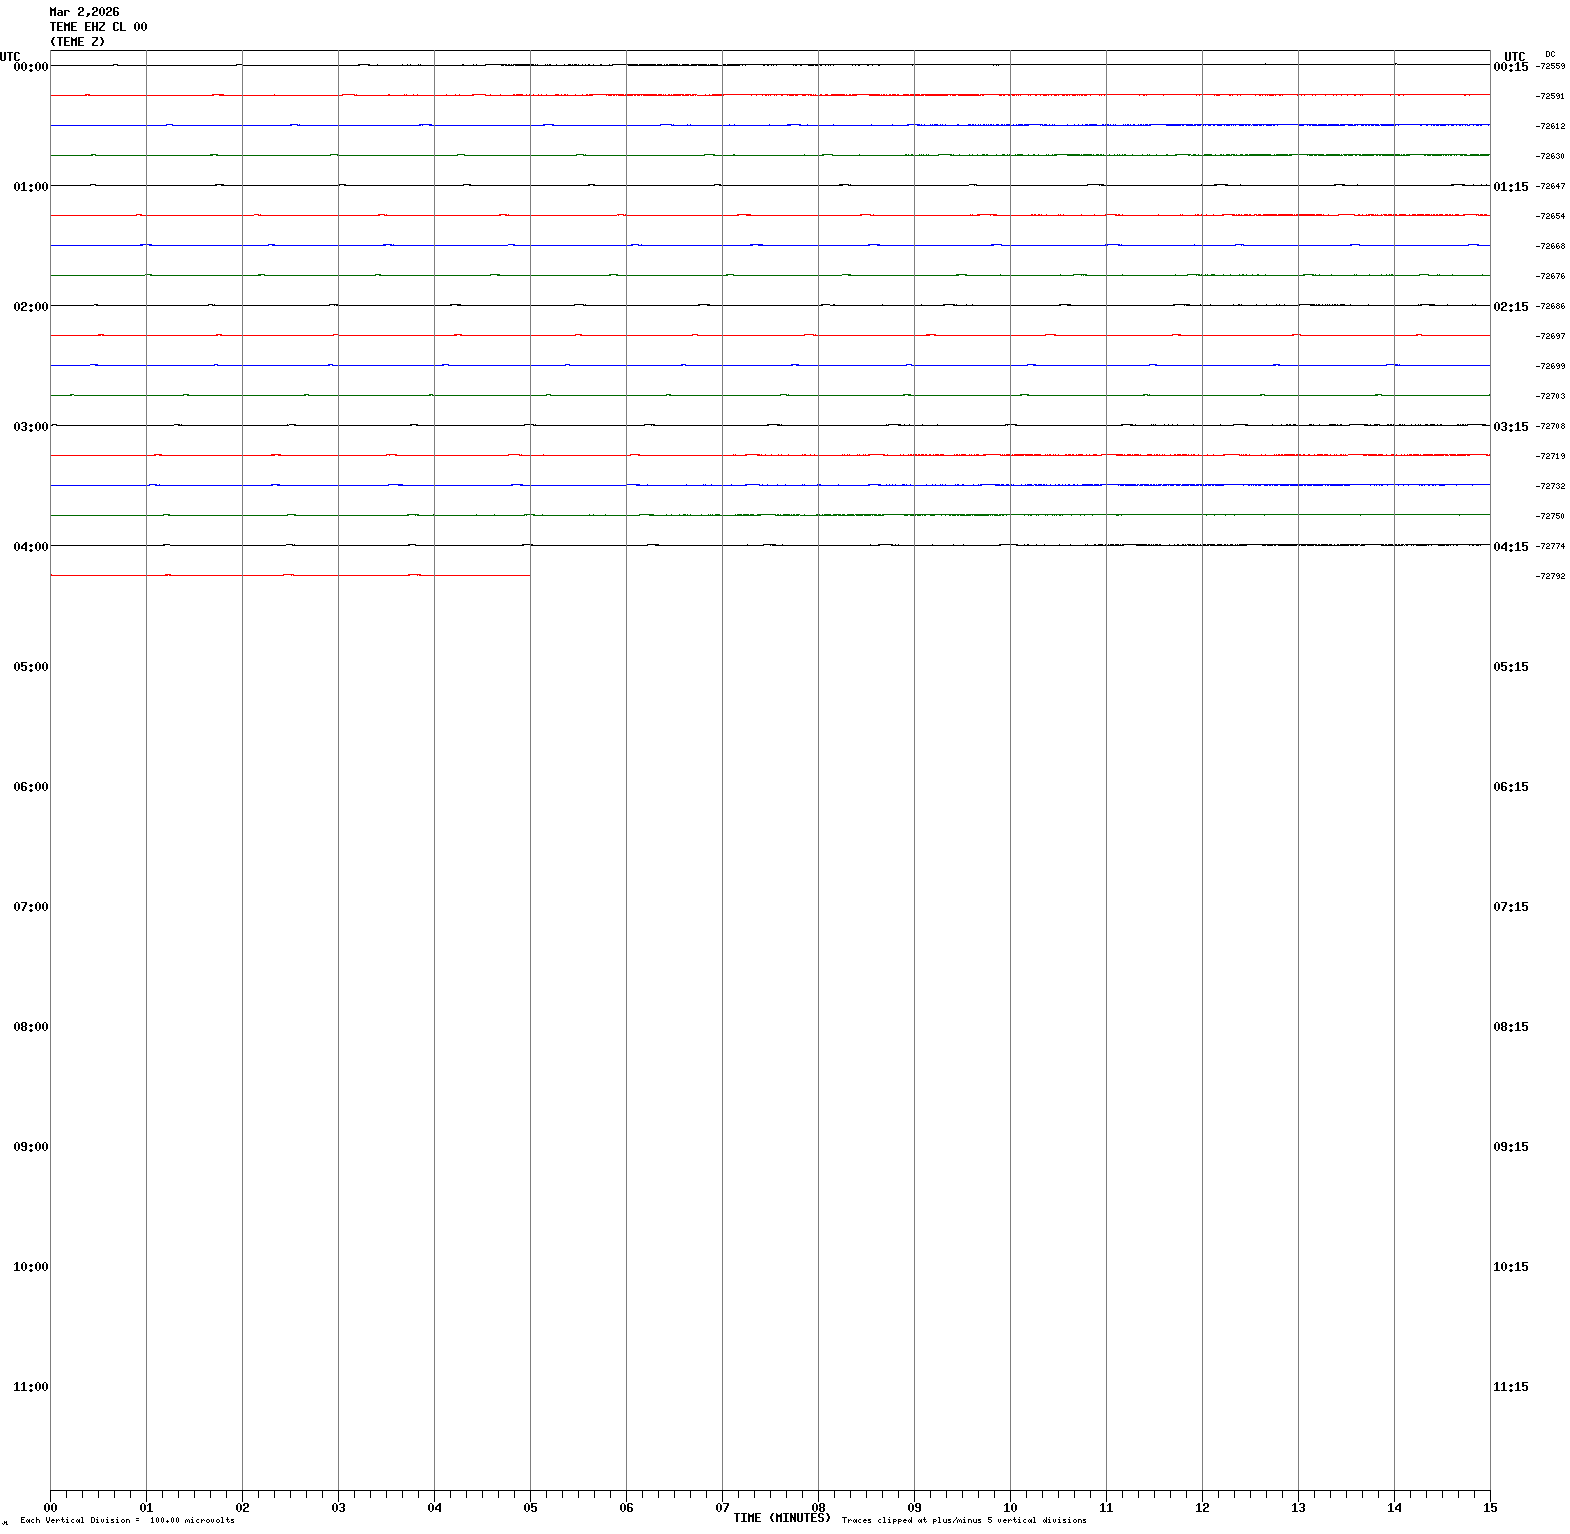This screenshot has height=1534, width=1570.
Task: Click the vertical division microvolts scale note
Action: point(127,1521)
